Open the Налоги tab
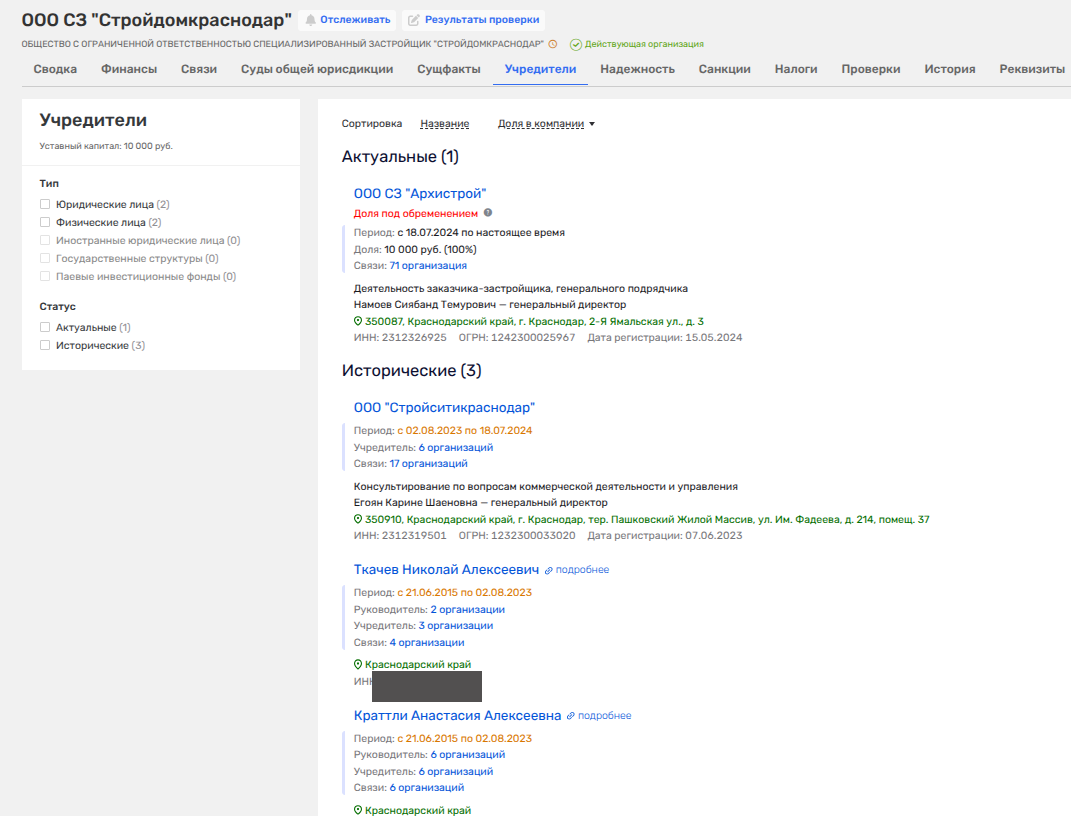The height and width of the screenshot is (816, 1071). pyautogui.click(x=796, y=69)
